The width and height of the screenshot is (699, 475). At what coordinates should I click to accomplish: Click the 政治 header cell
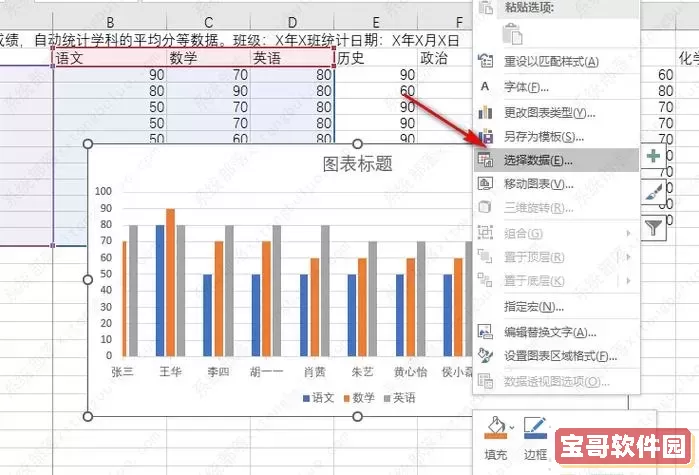click(446, 58)
